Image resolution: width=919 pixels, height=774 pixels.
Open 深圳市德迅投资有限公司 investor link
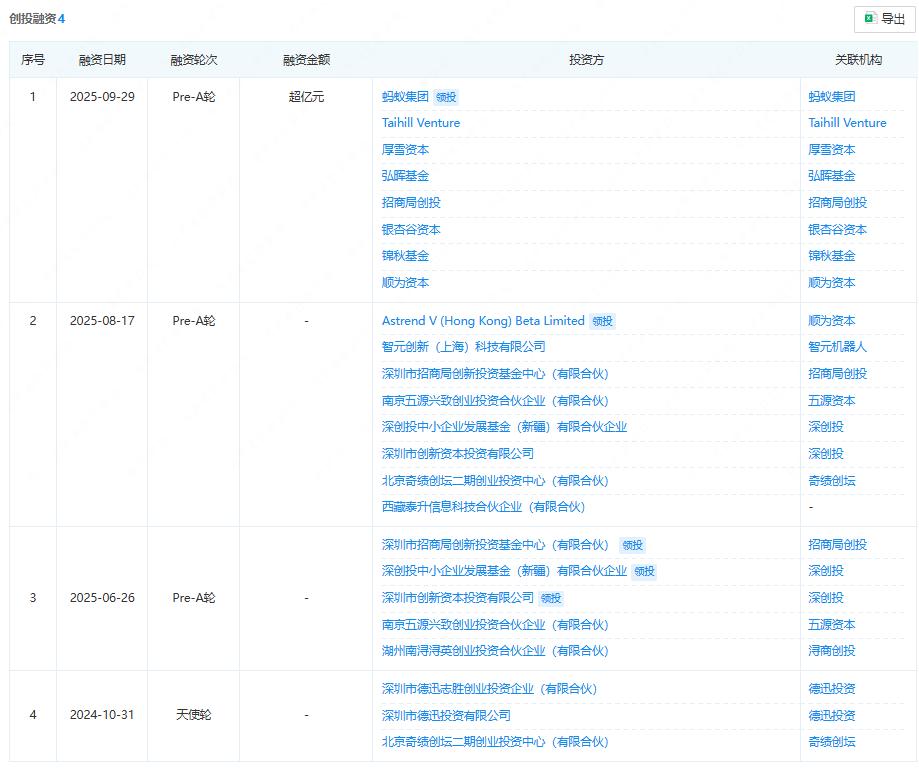pyautogui.click(x=446, y=716)
